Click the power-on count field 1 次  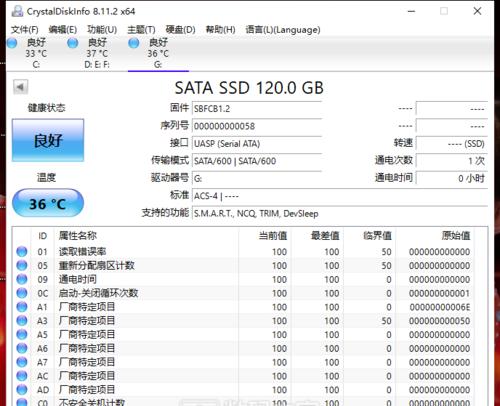[x=452, y=161]
